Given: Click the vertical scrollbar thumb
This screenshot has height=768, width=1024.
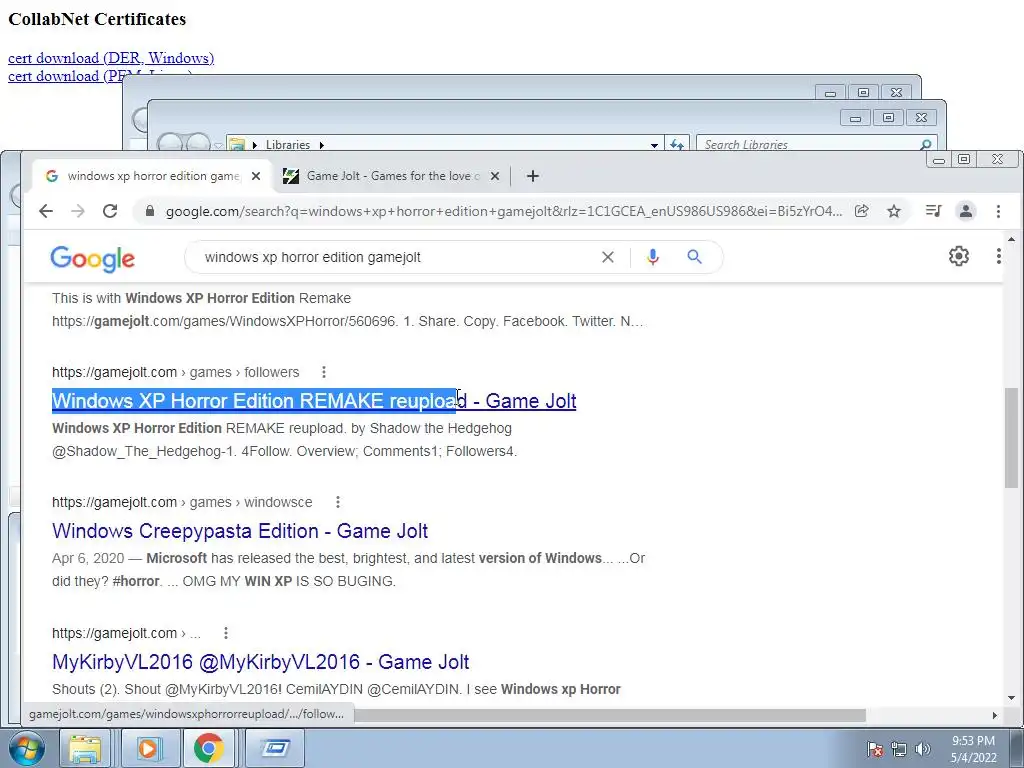Looking at the screenshot, I should pos(1011,438).
